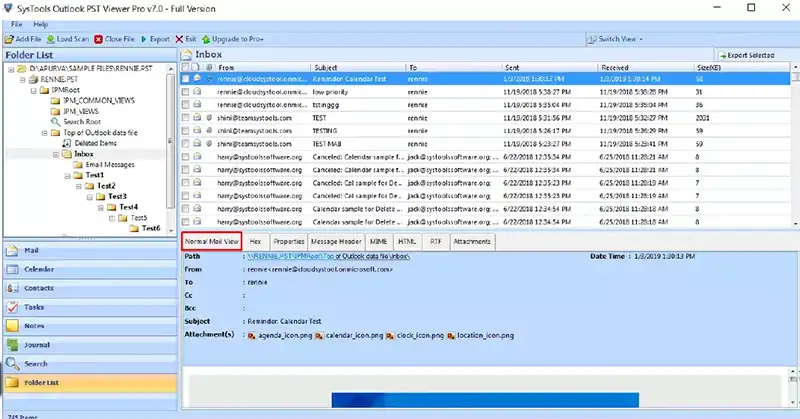Switch to the Properties tab
This screenshot has width=800, height=419.
[288, 241]
